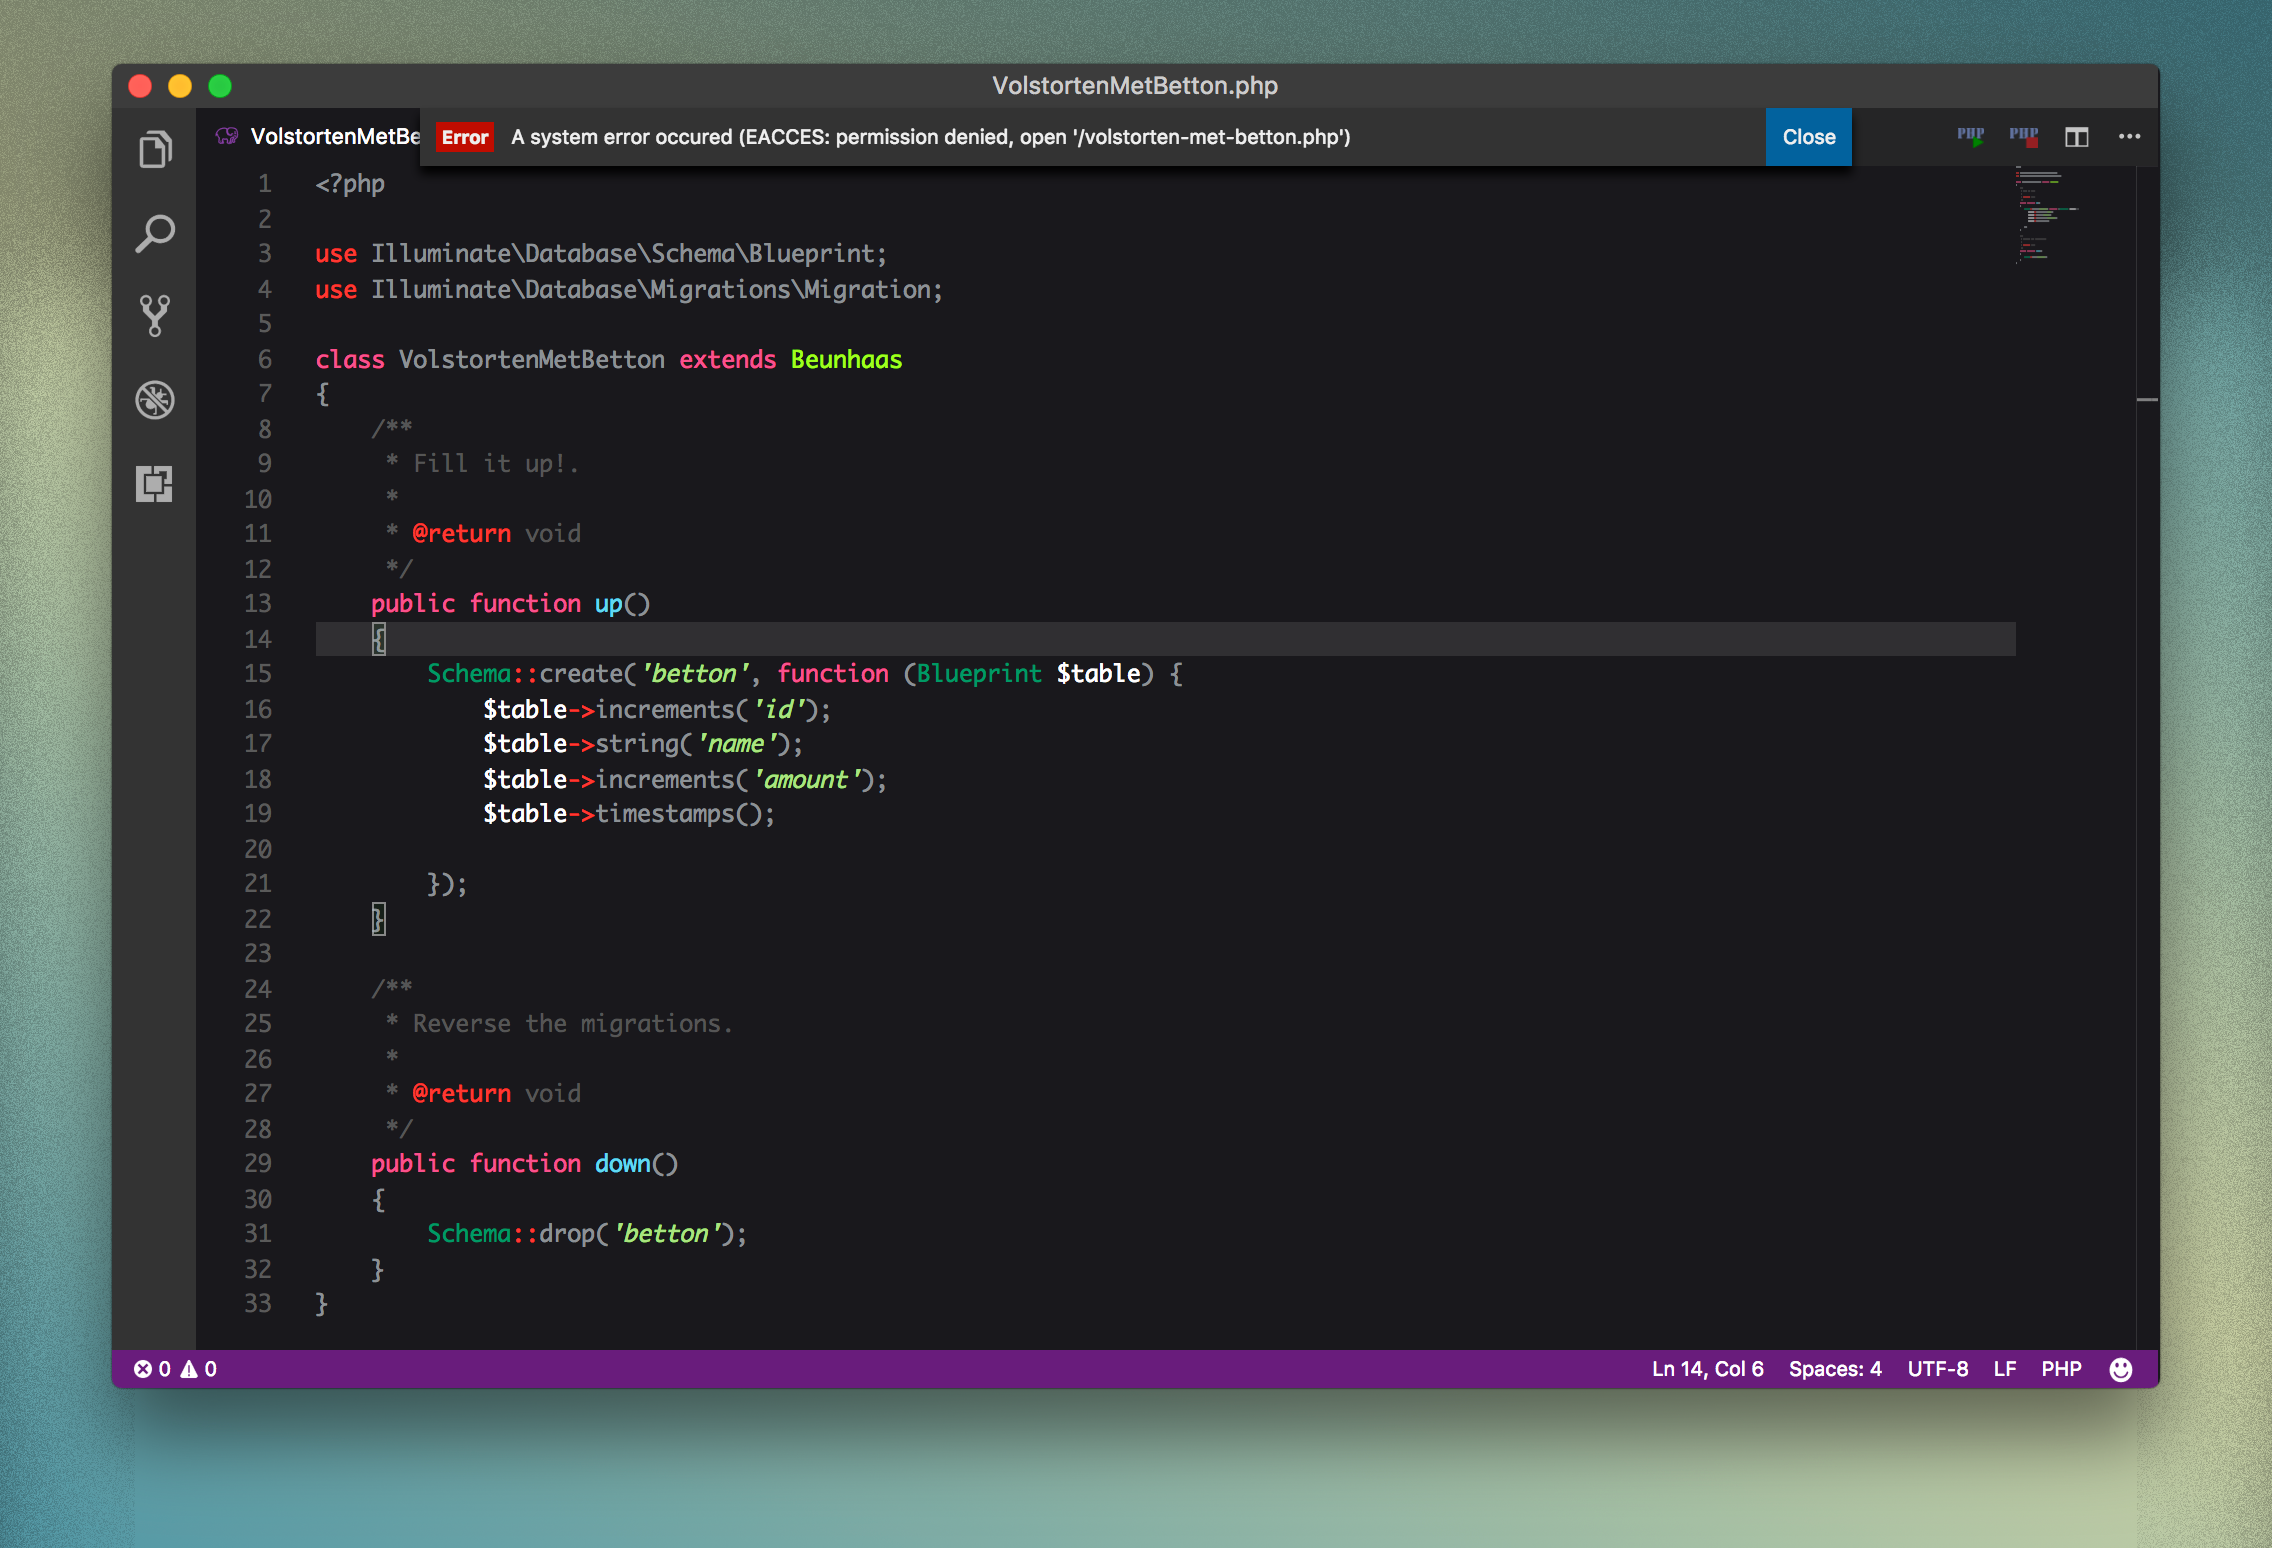Send feedback via smiley icon
Image resolution: width=2272 pixels, height=1548 pixels.
(2120, 1369)
